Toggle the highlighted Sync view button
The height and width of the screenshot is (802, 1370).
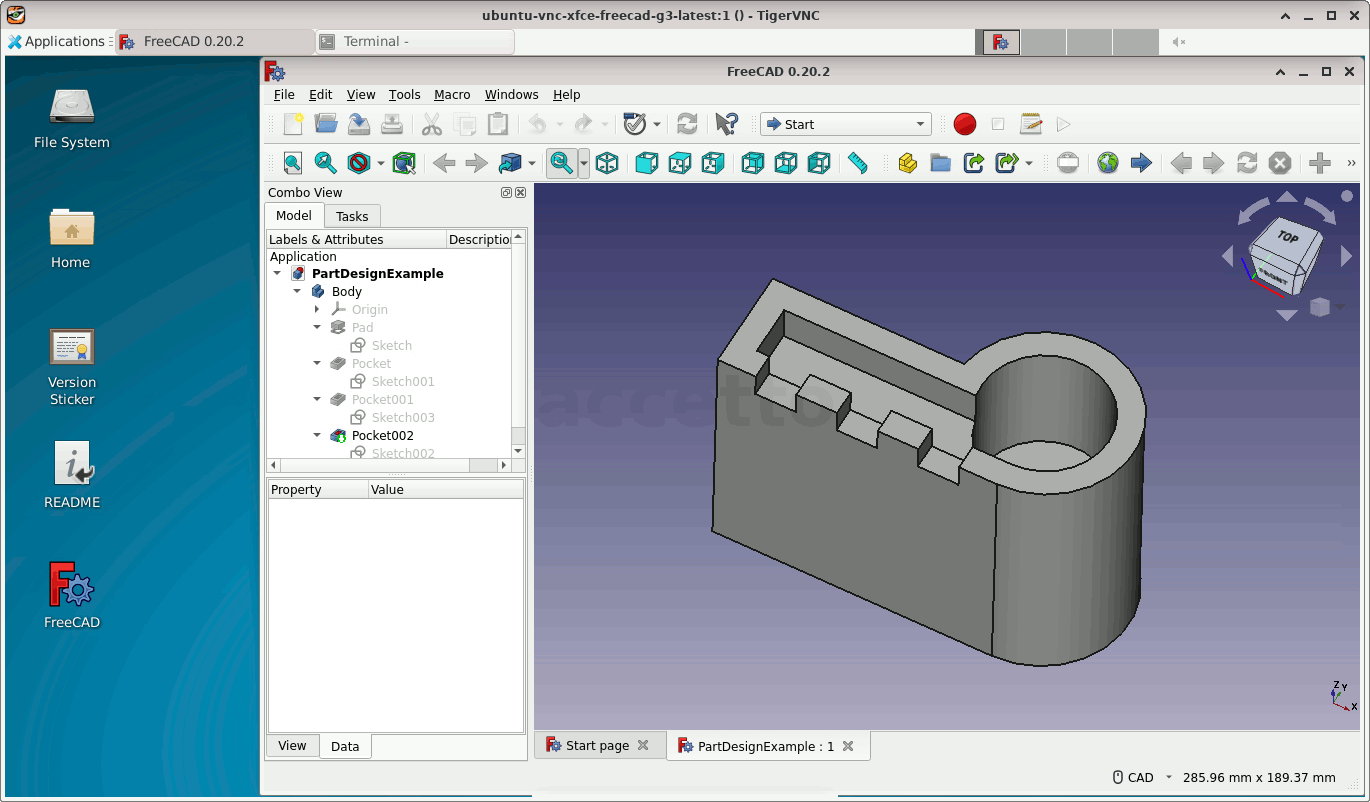pyautogui.click(x=562, y=163)
